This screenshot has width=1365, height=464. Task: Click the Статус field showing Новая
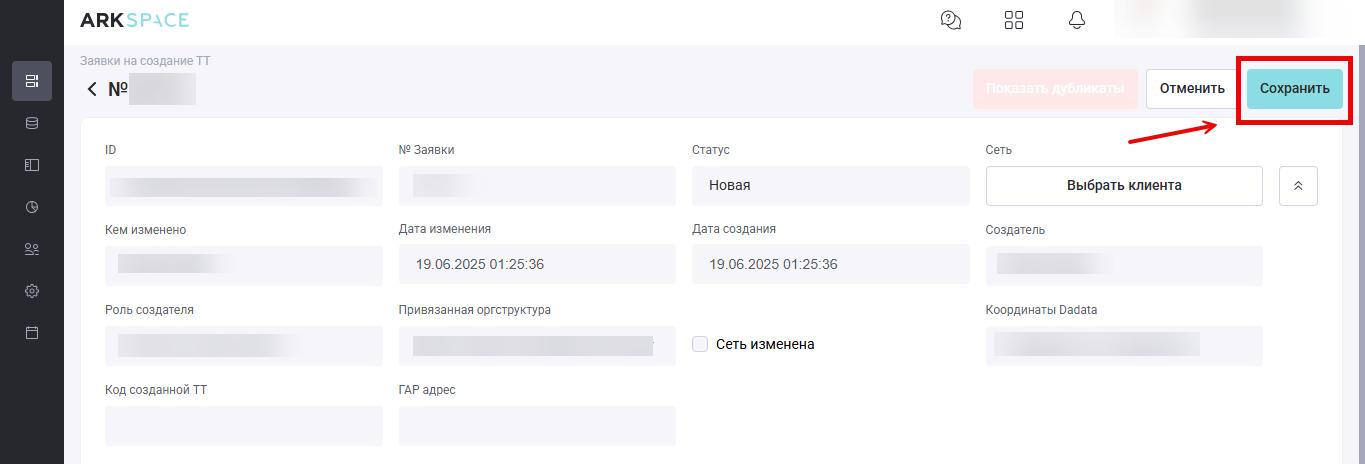[830, 186]
